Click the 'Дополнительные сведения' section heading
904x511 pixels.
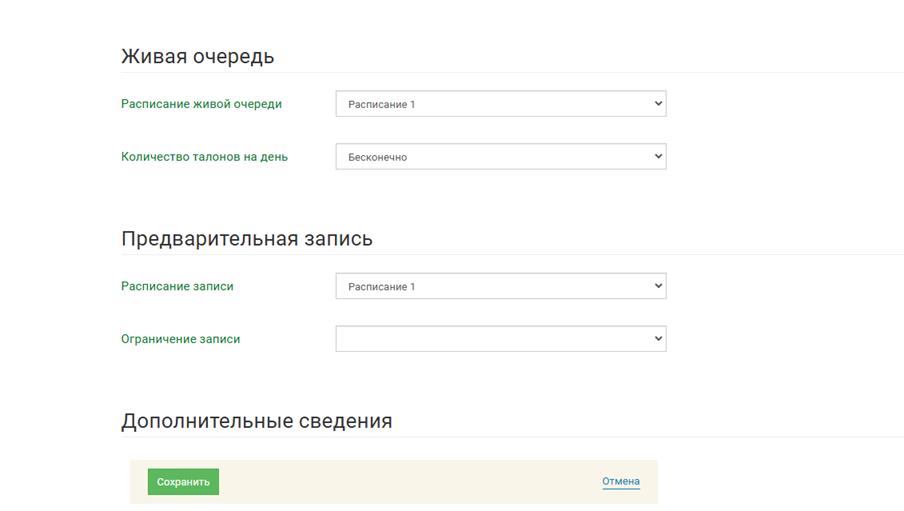click(x=256, y=421)
